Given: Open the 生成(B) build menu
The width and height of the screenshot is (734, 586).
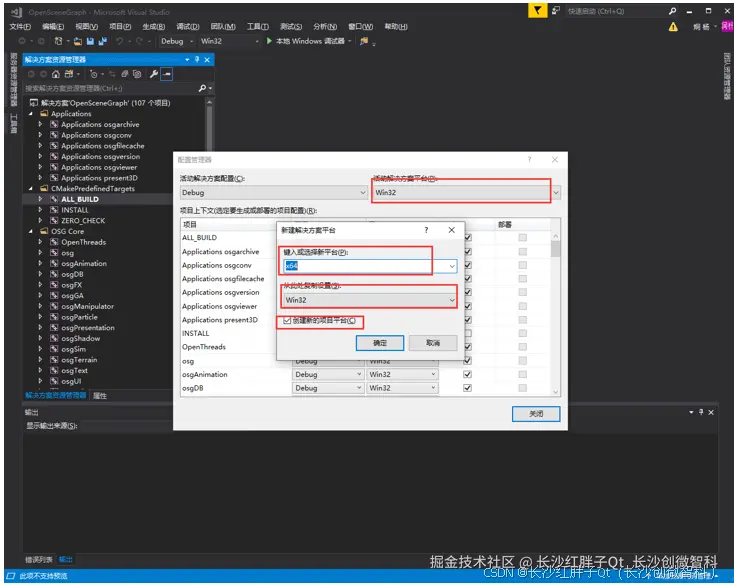Looking at the screenshot, I should point(154,27).
